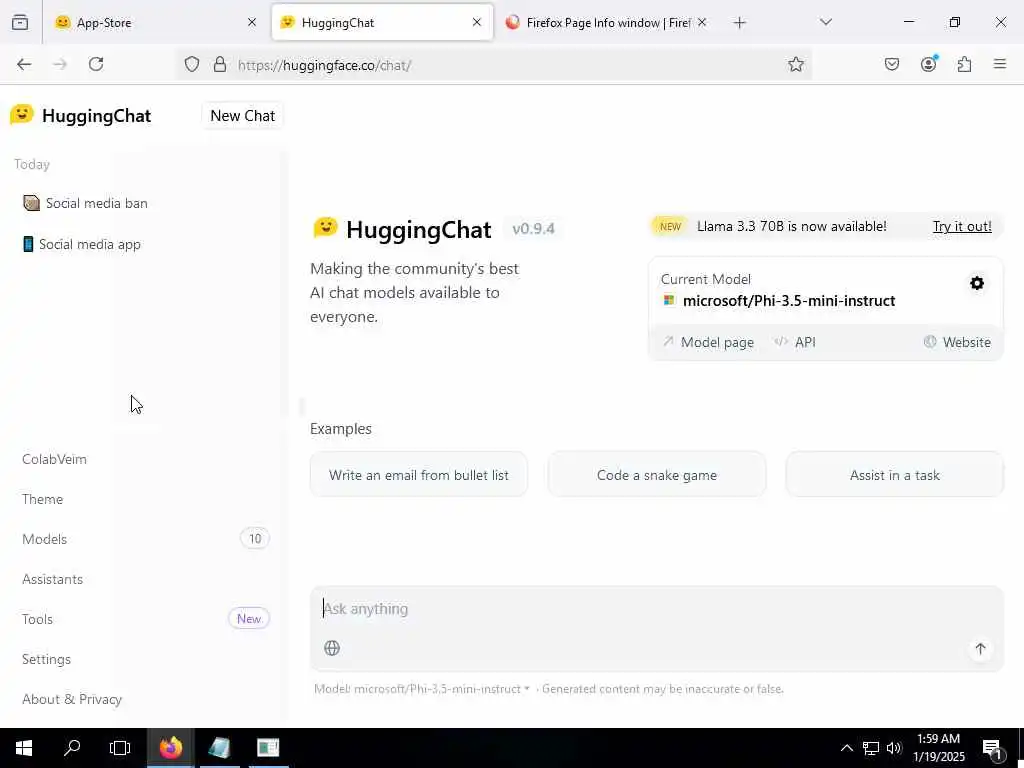Open the notepad-like taskbar app icon

tap(219, 748)
